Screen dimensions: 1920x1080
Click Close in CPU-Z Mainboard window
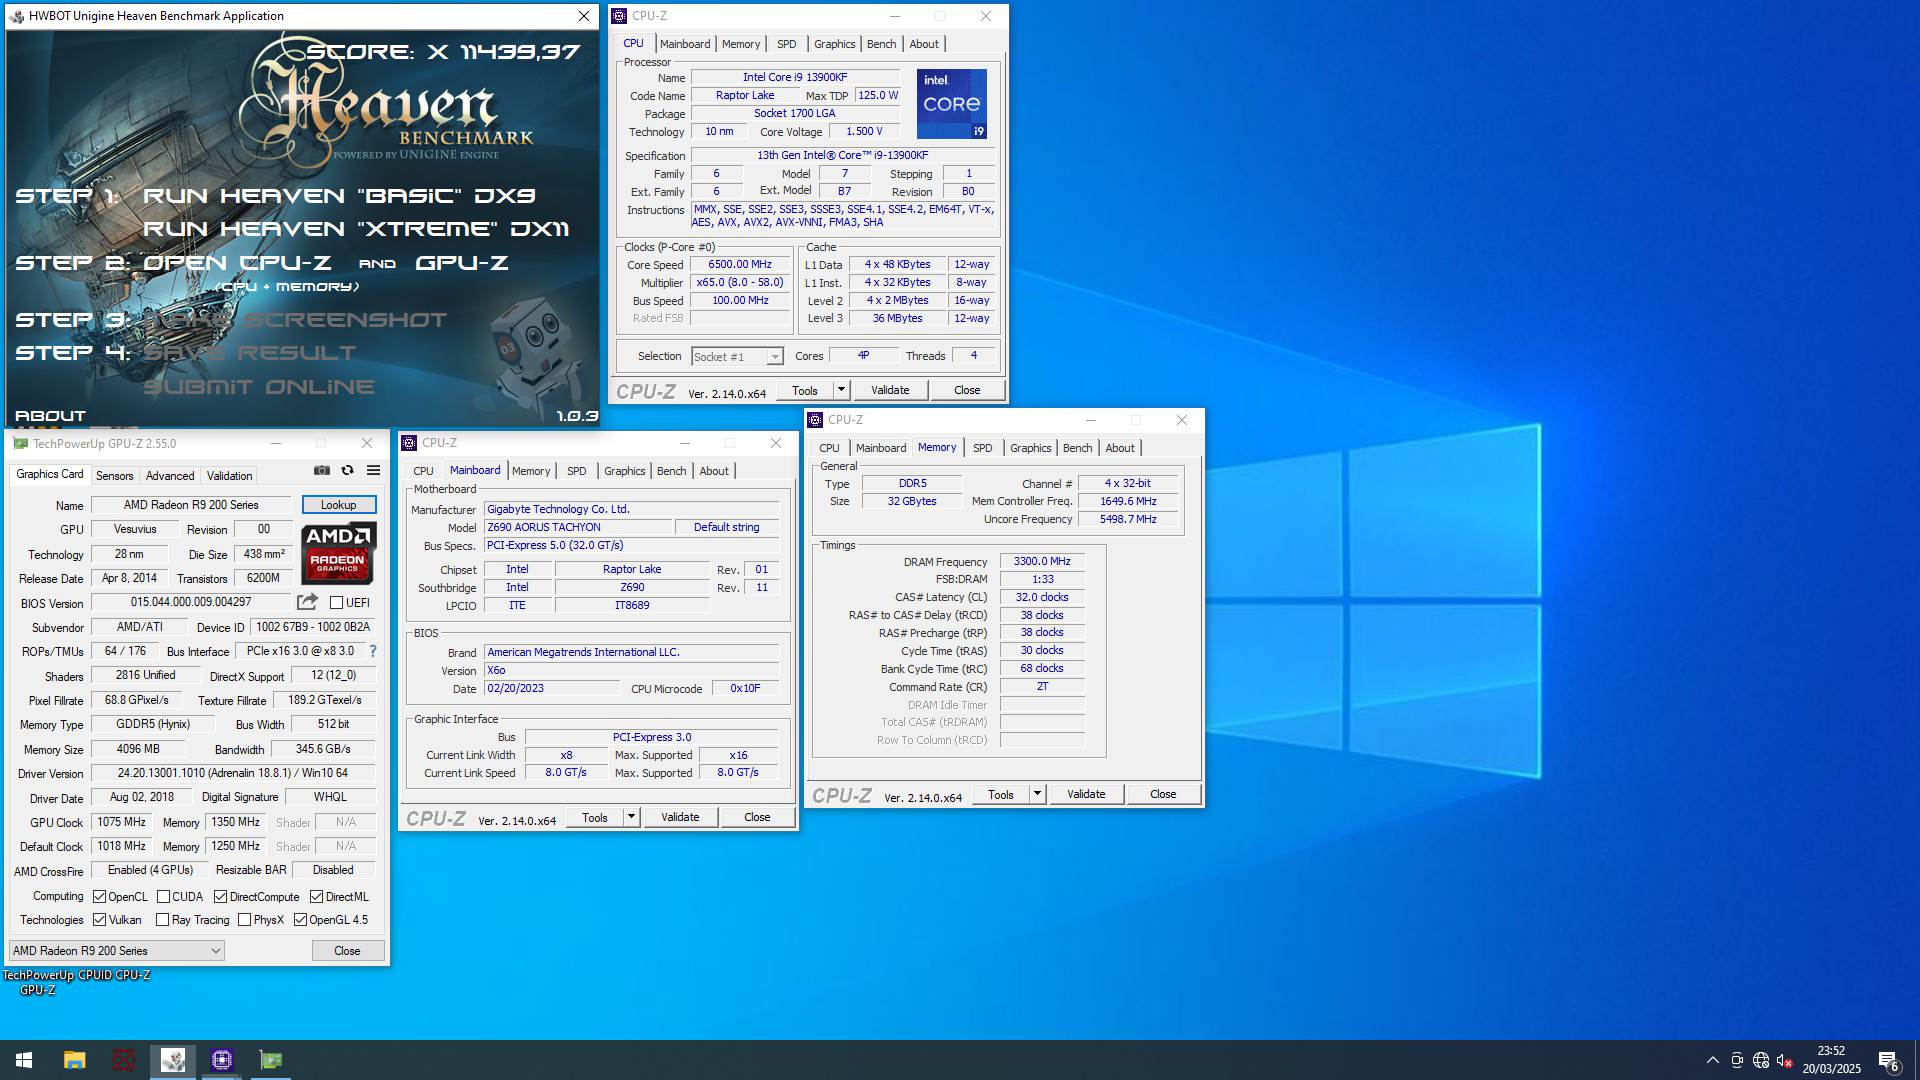[x=757, y=817]
